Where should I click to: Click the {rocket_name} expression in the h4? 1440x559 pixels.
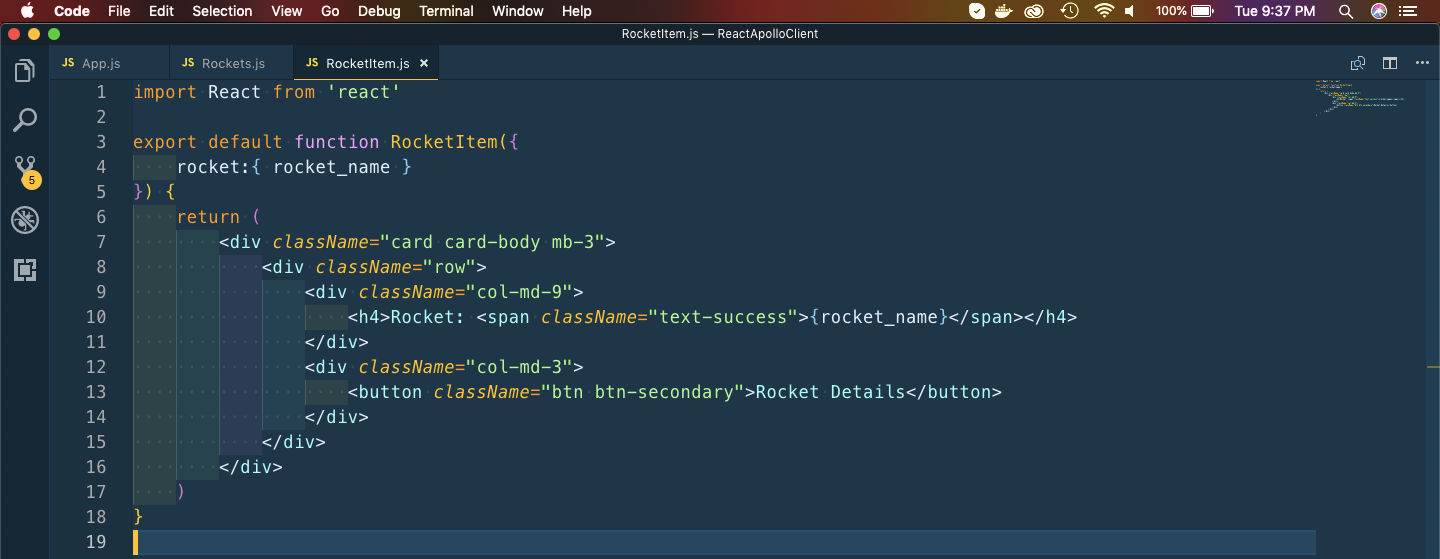(x=878, y=317)
